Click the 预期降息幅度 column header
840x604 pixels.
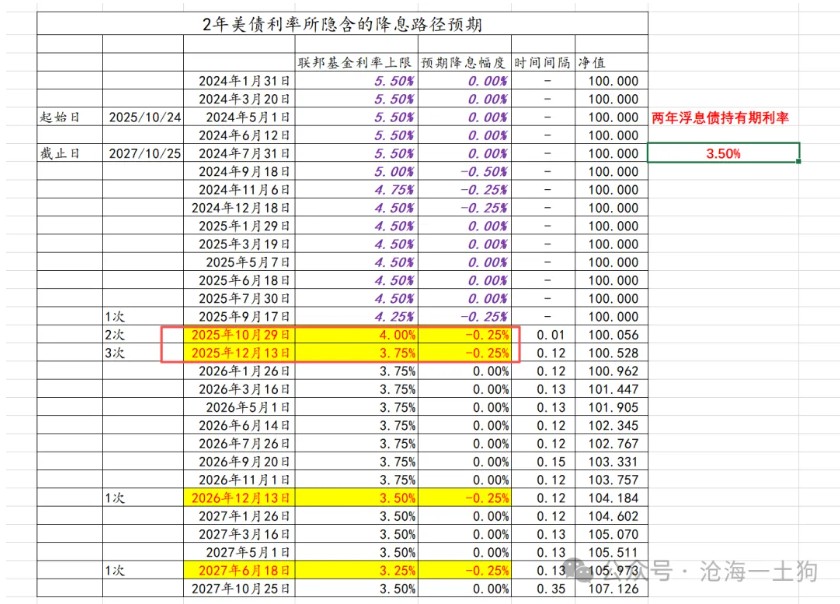pyautogui.click(x=464, y=63)
